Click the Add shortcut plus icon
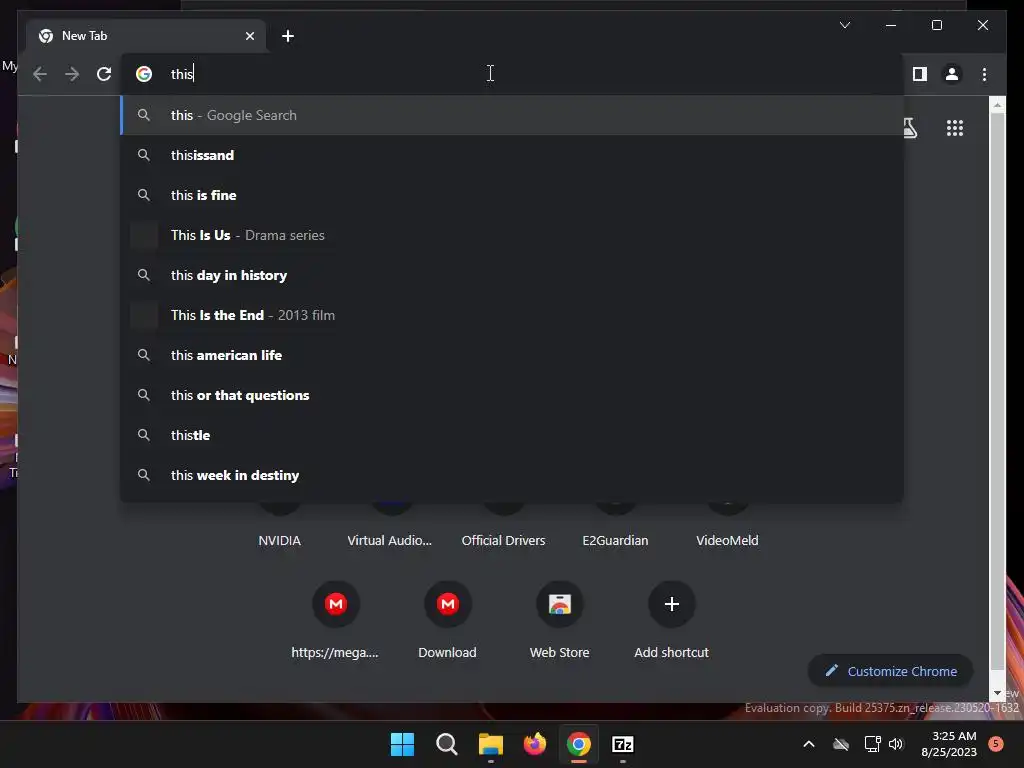1024x768 pixels. pos(671,604)
